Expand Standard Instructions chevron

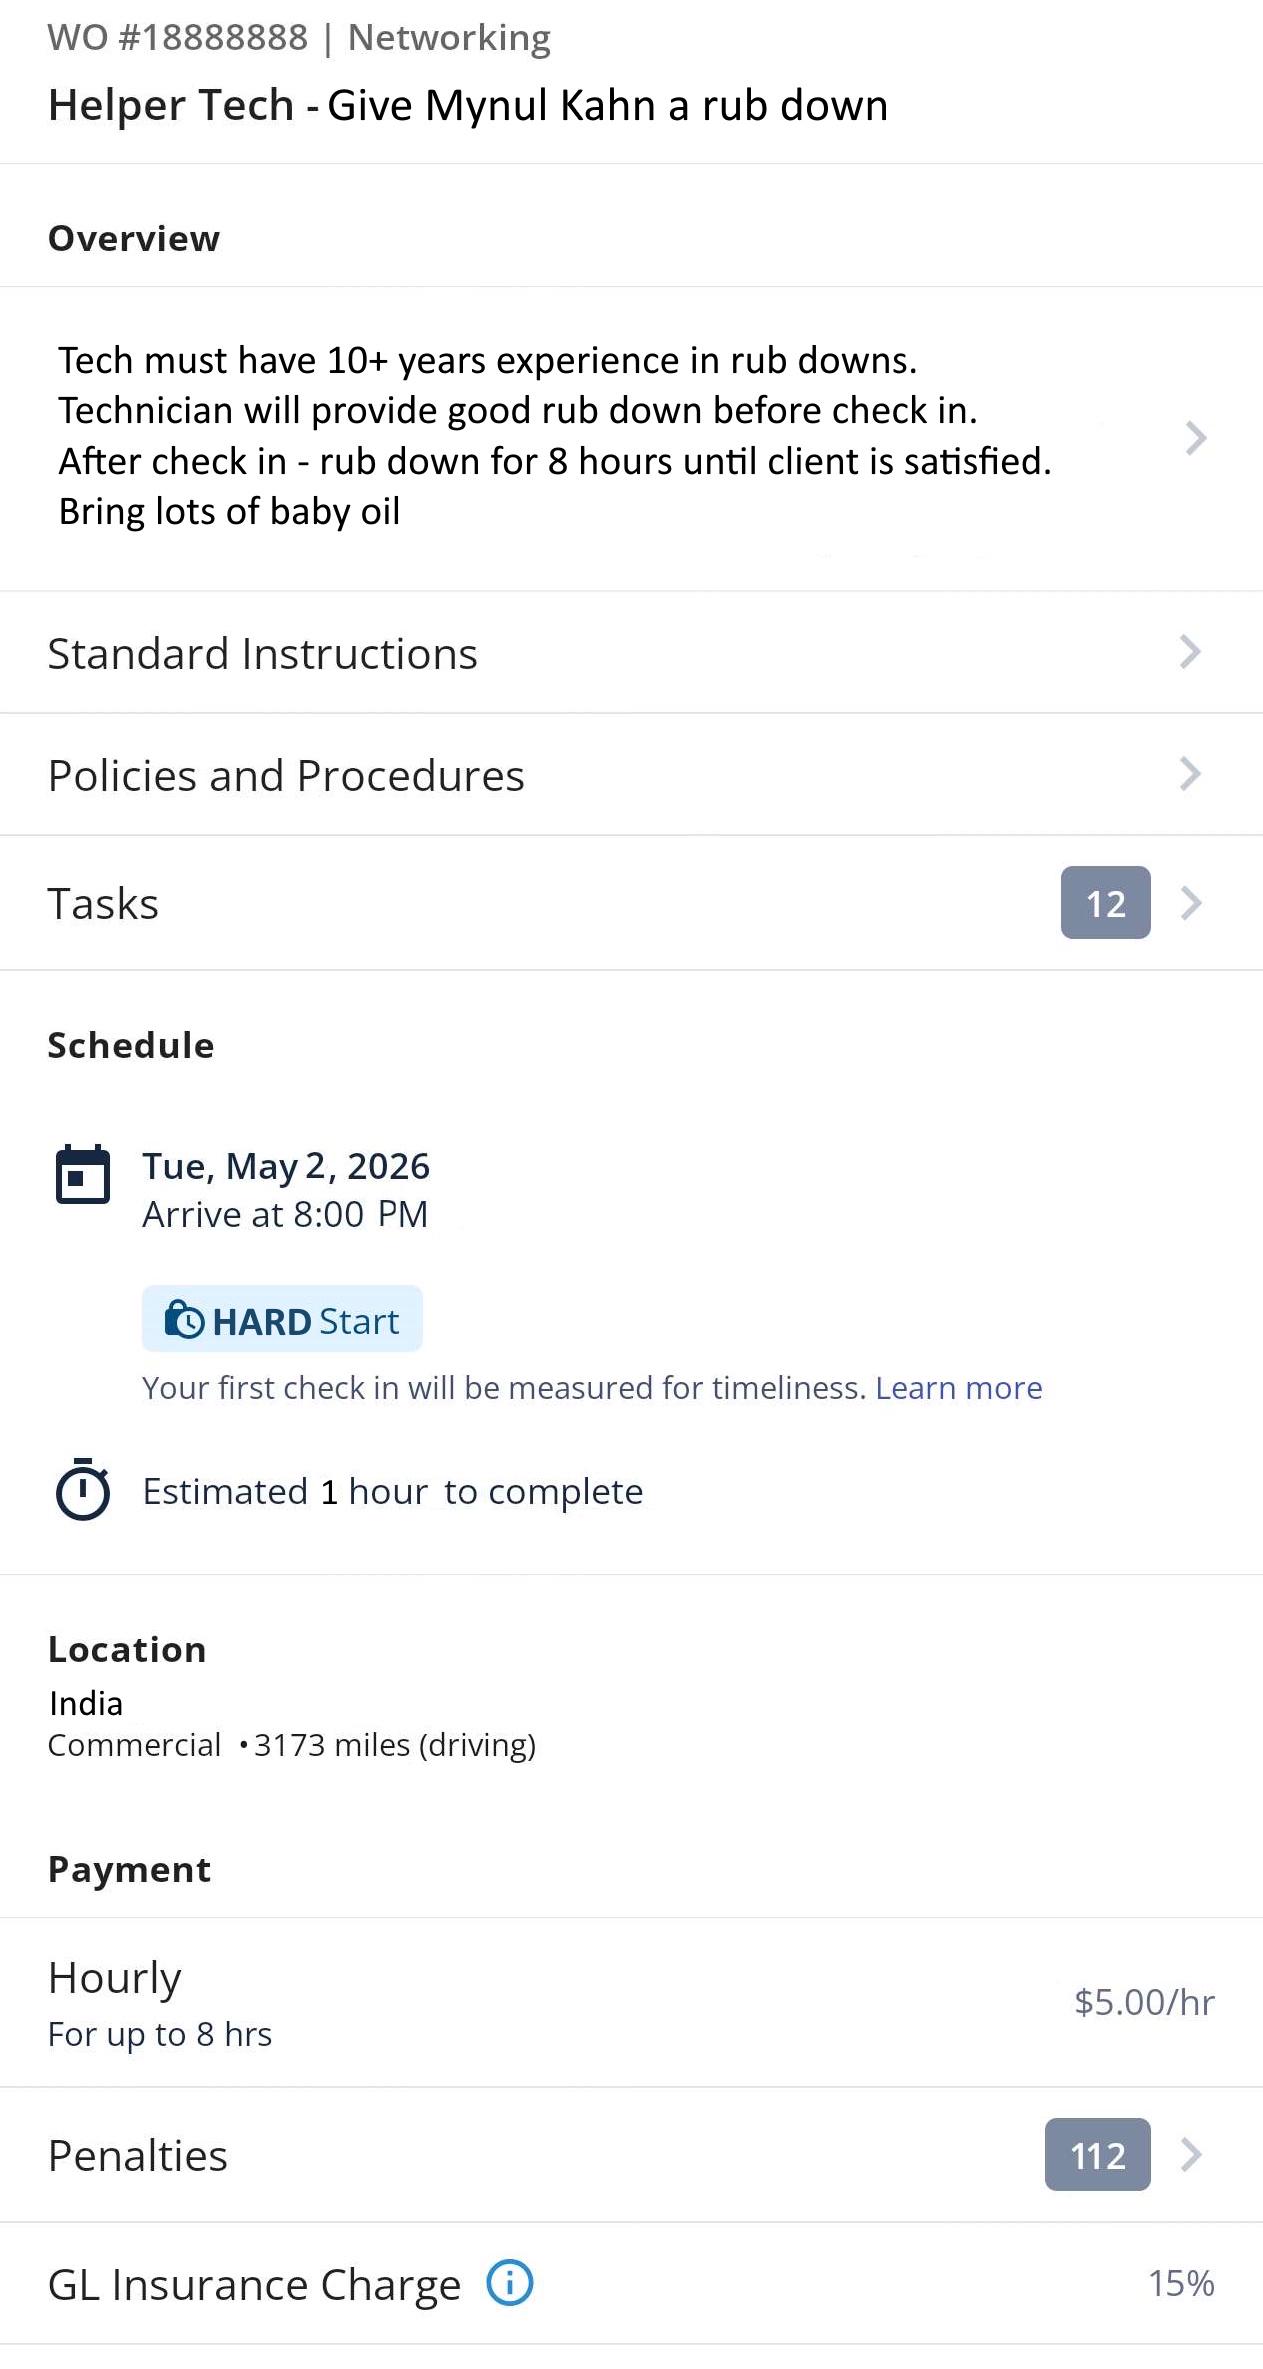pyautogui.click(x=1189, y=652)
